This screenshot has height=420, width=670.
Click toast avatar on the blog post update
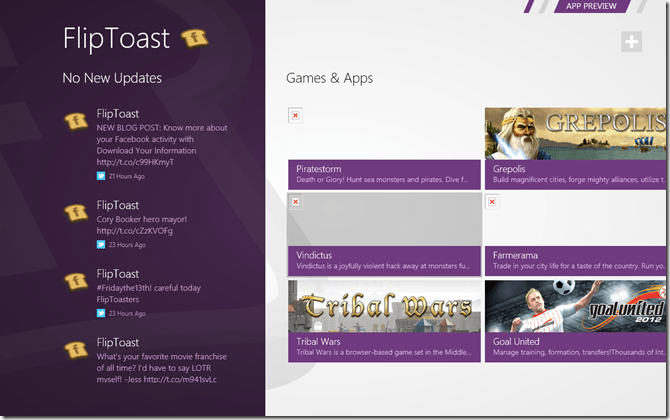point(76,122)
